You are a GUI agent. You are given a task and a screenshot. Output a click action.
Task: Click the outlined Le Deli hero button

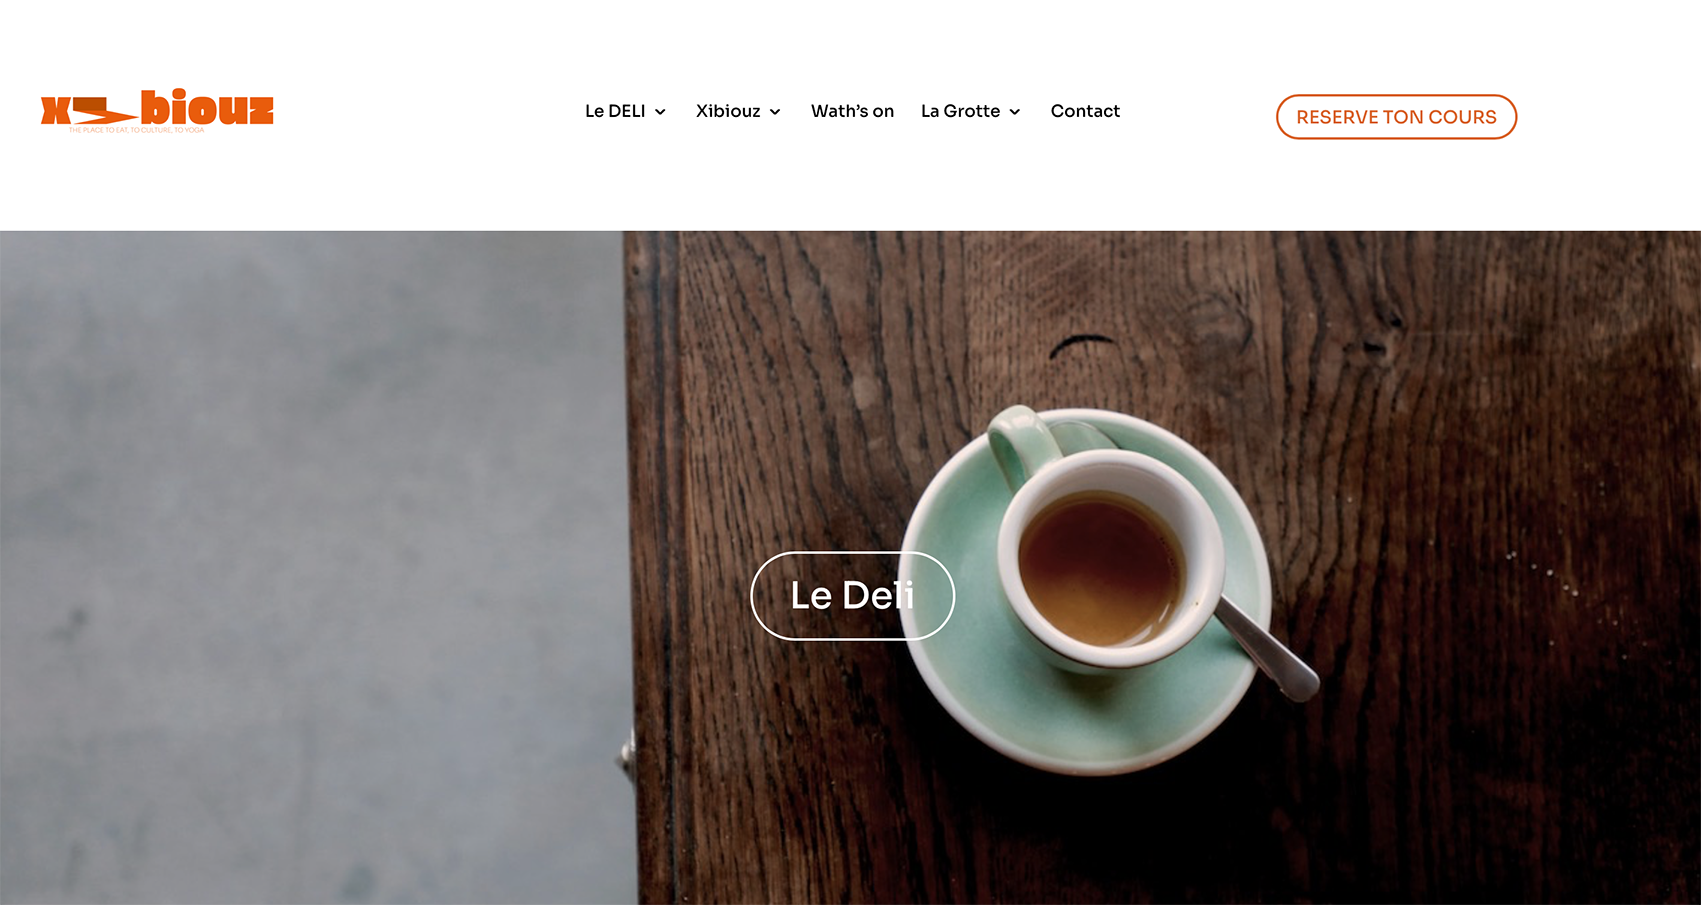coord(852,595)
